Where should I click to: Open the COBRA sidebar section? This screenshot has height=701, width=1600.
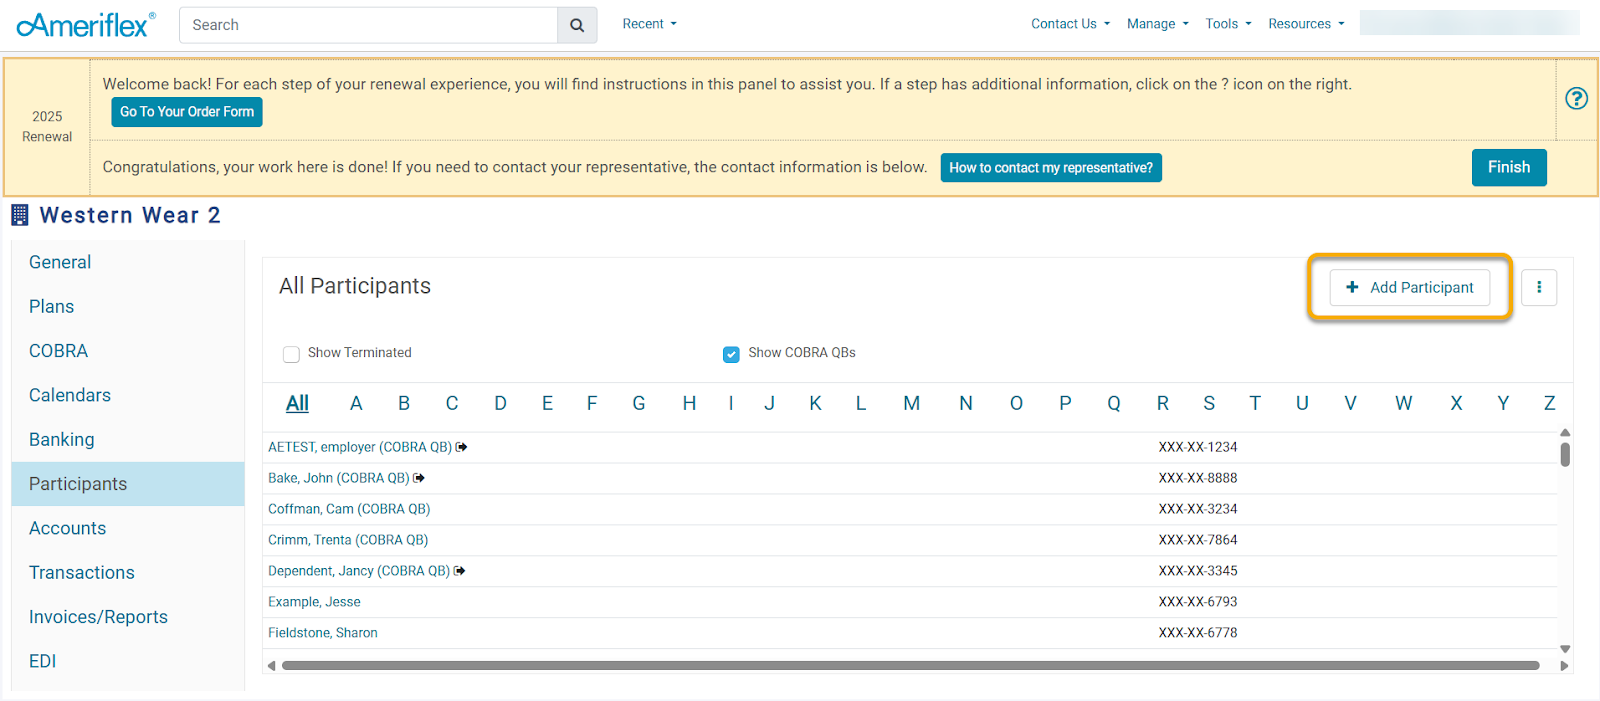(128, 351)
